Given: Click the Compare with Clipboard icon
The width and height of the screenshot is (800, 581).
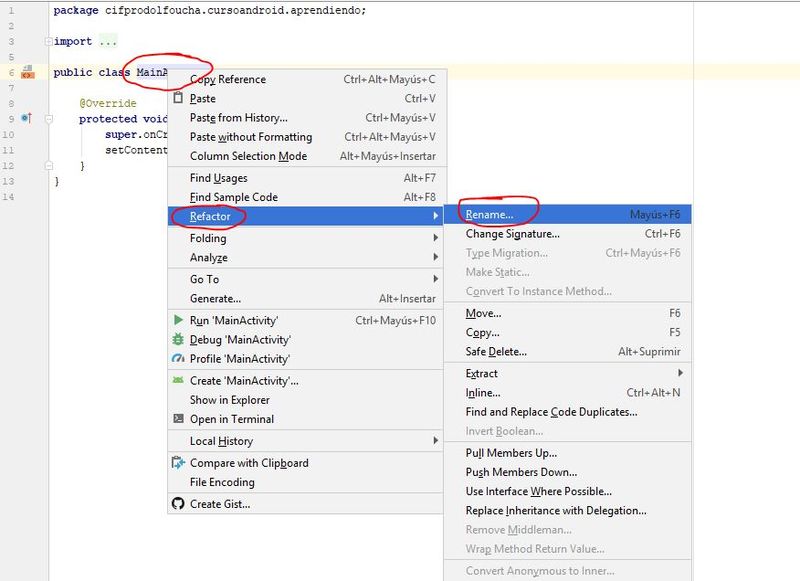Looking at the screenshot, I should click(178, 463).
